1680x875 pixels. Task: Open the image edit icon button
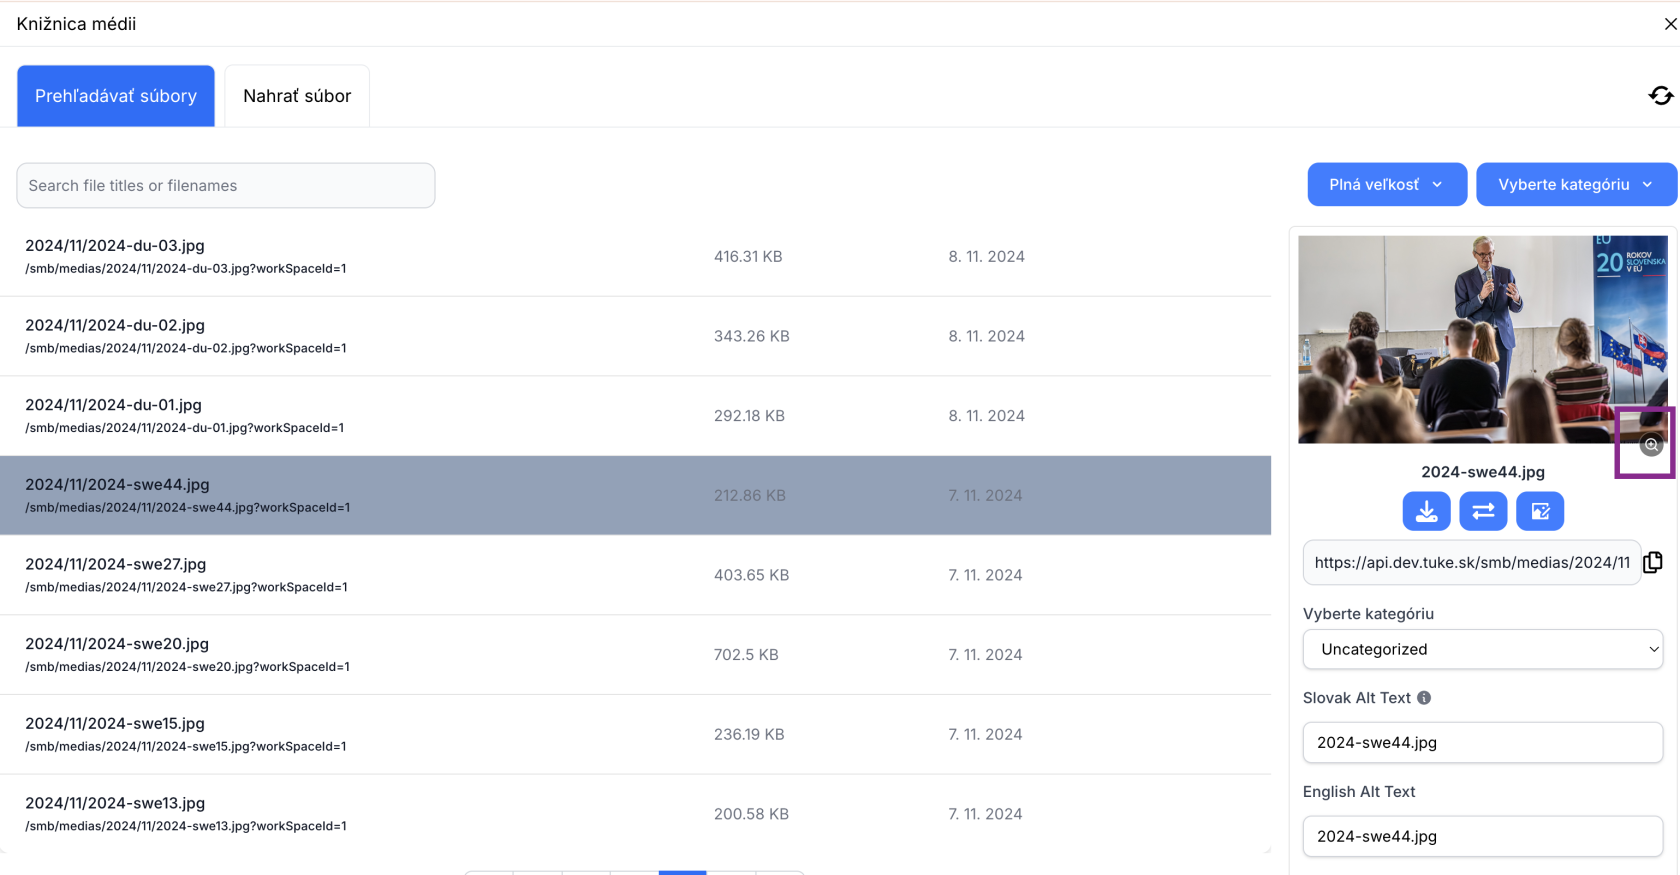tap(1540, 511)
